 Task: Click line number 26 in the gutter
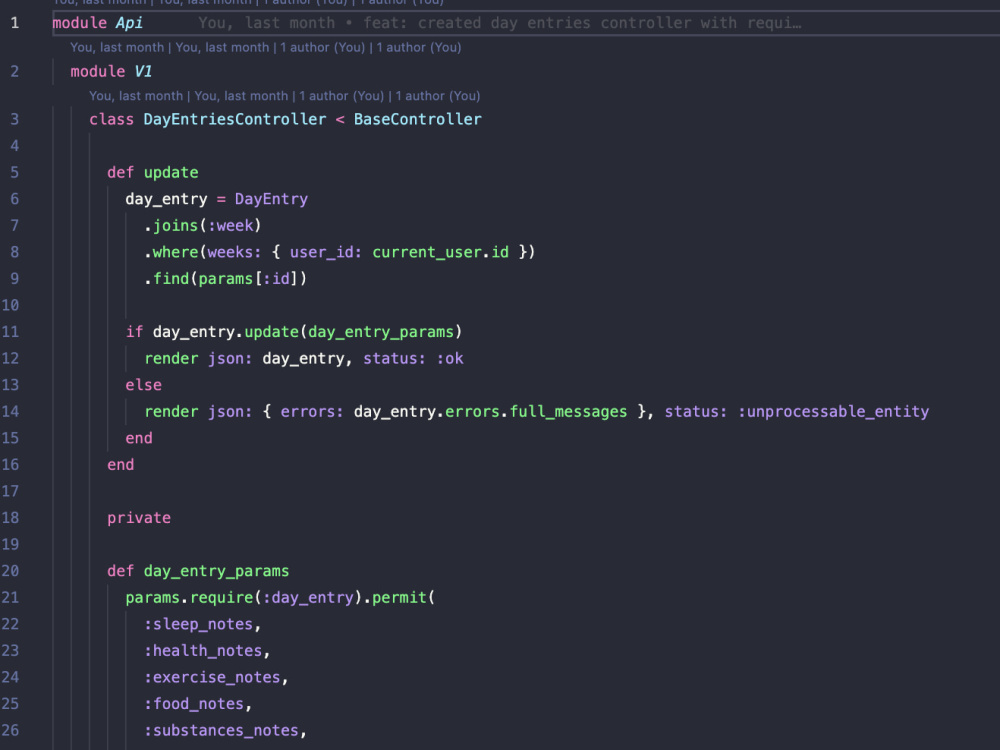[10, 730]
